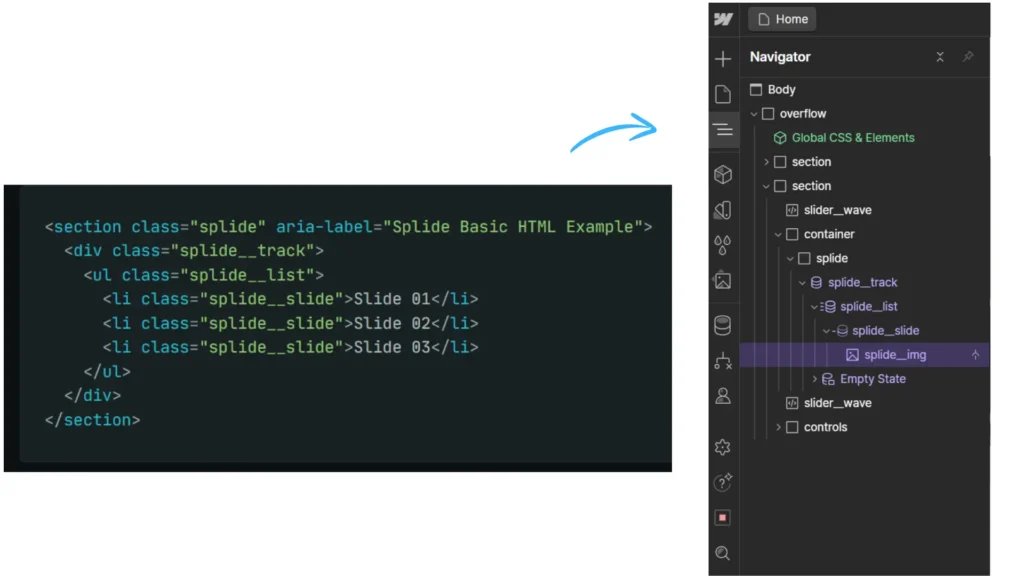This screenshot has height=576, width=1024.
Task: Expand the Empty State chevron
Action: (x=814, y=379)
